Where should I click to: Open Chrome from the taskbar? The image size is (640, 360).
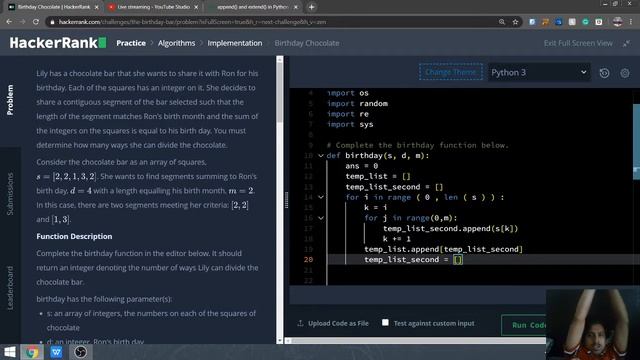(33, 352)
